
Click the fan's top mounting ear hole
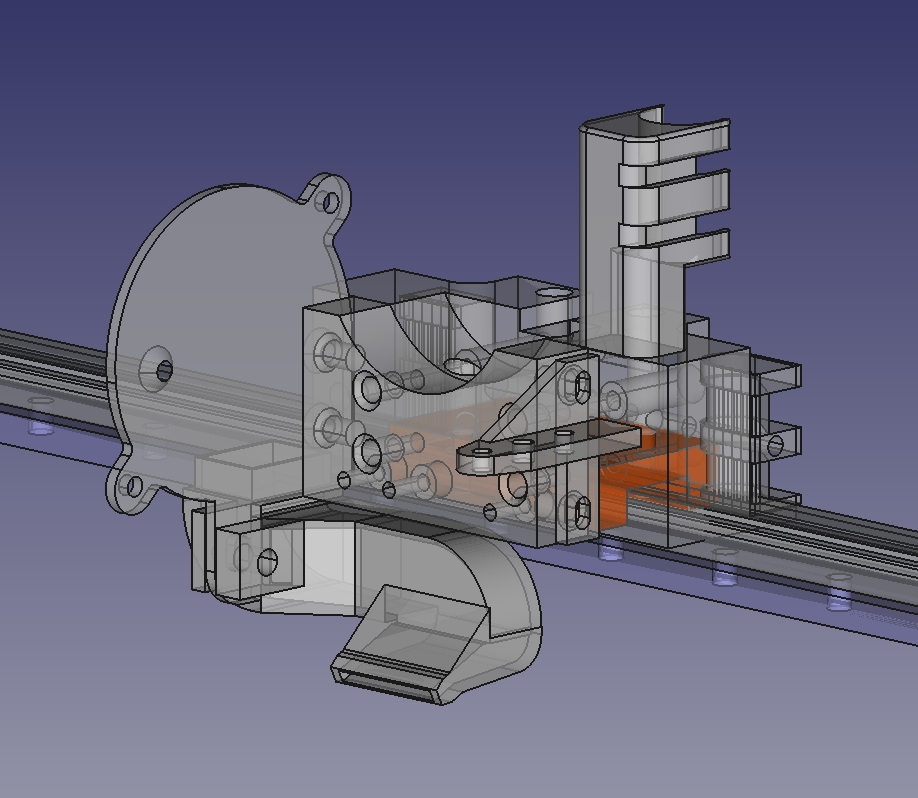tap(327, 201)
